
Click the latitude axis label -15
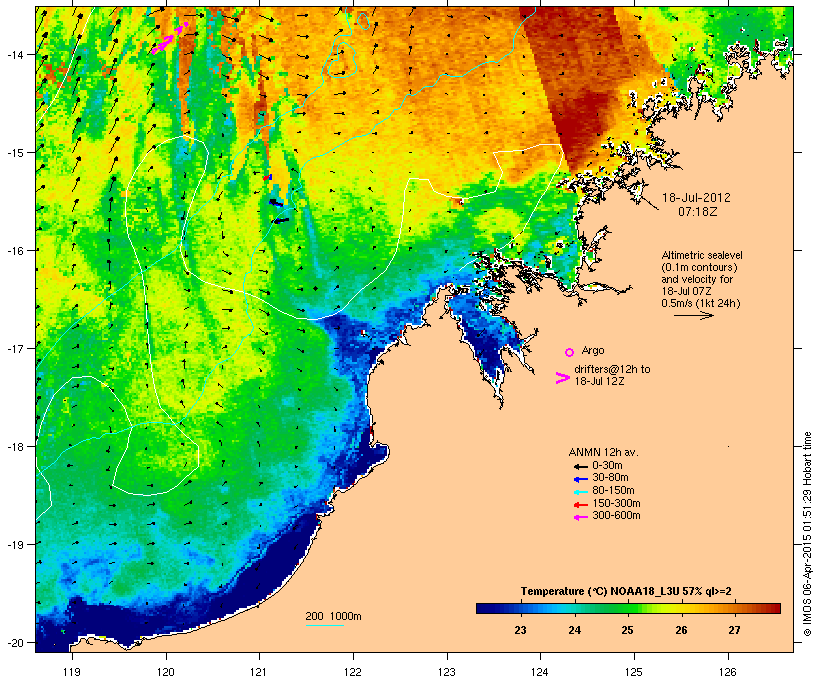(x=15, y=152)
